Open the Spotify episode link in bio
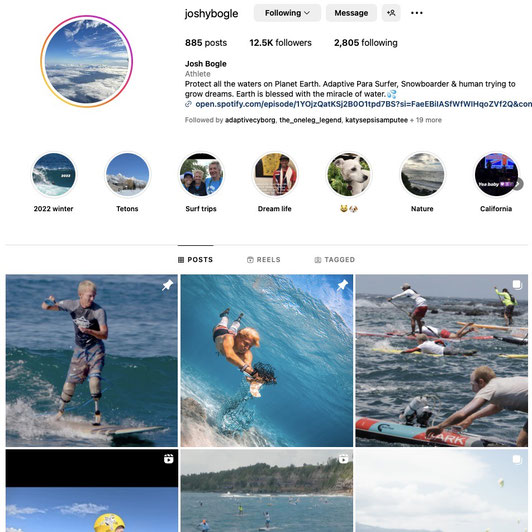The width and height of the screenshot is (532, 532). [359, 104]
